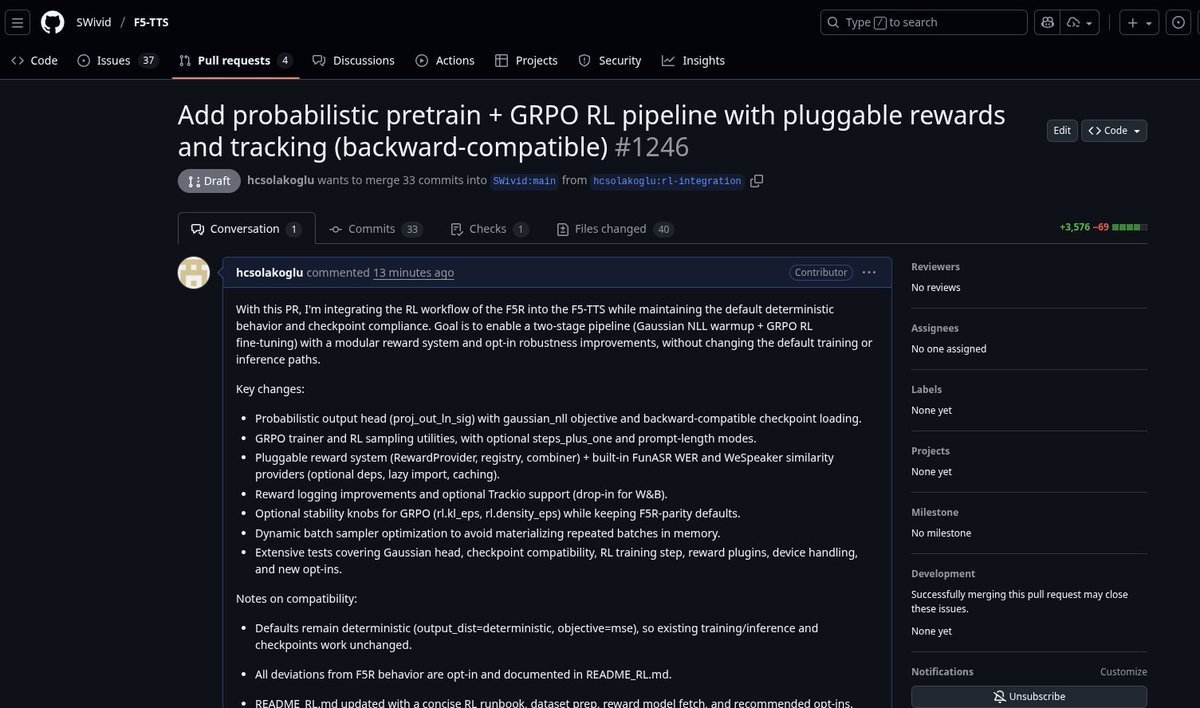Open the F5-TTS repository link
Image resolution: width=1200 pixels, height=708 pixels.
pyautogui.click(x=151, y=22)
